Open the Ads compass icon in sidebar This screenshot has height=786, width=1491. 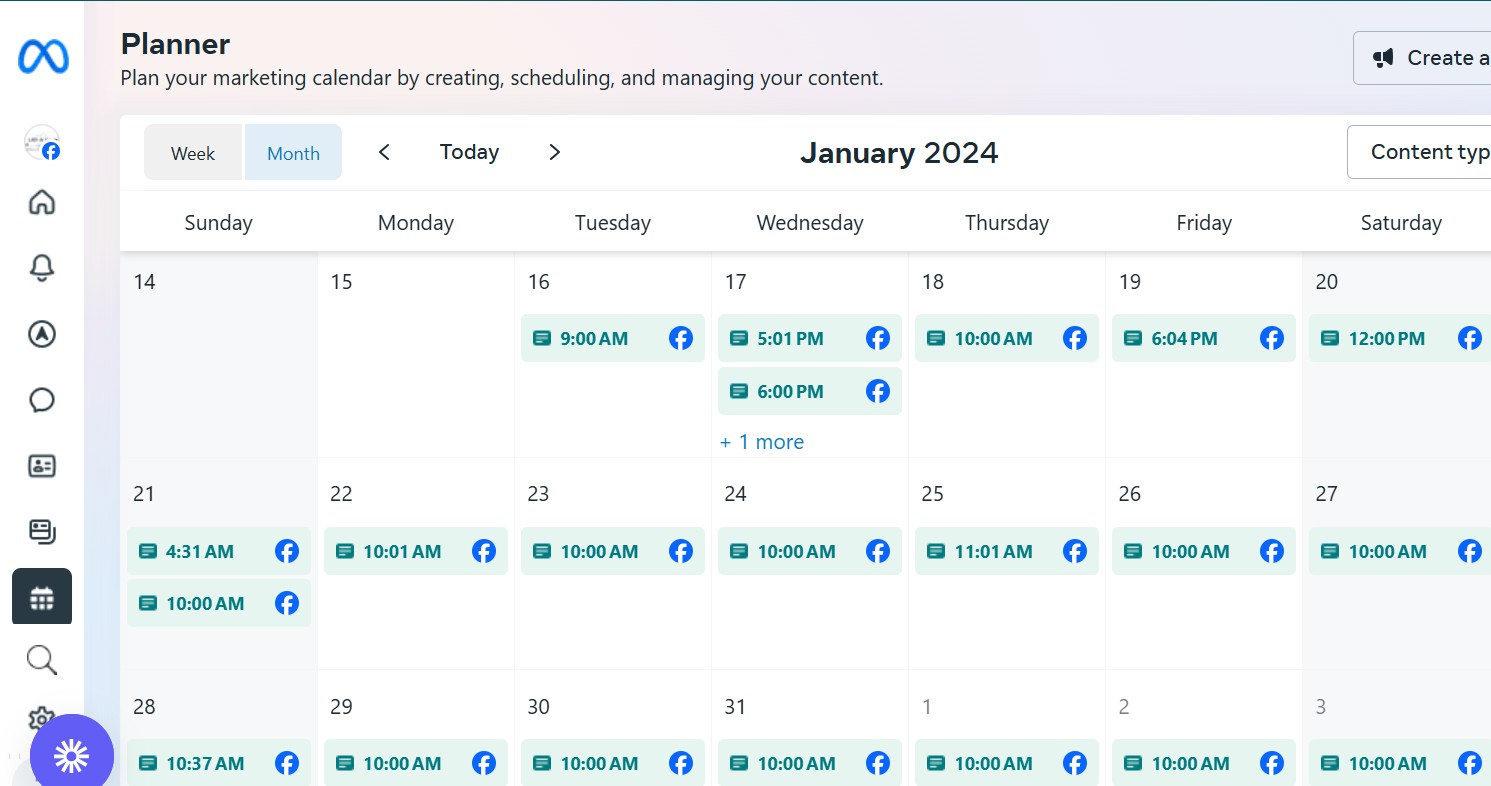coord(42,334)
